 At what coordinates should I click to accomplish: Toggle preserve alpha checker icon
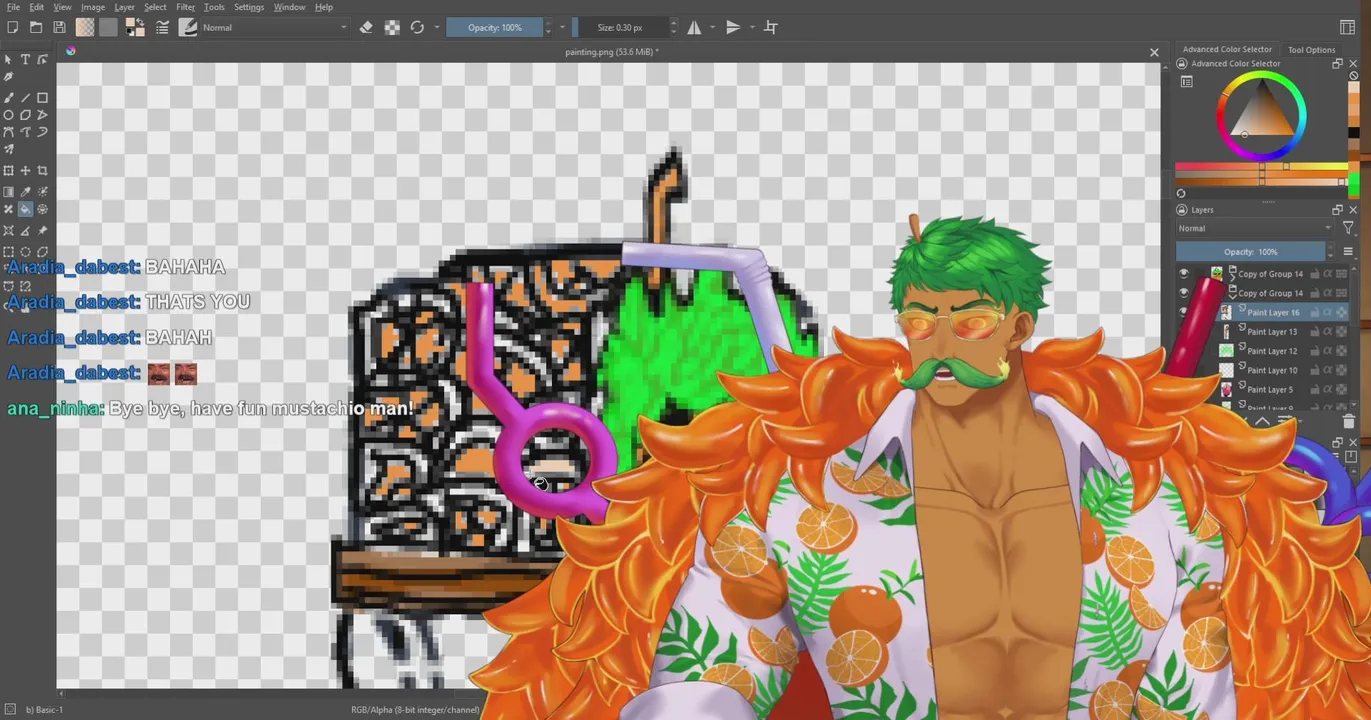click(x=392, y=27)
